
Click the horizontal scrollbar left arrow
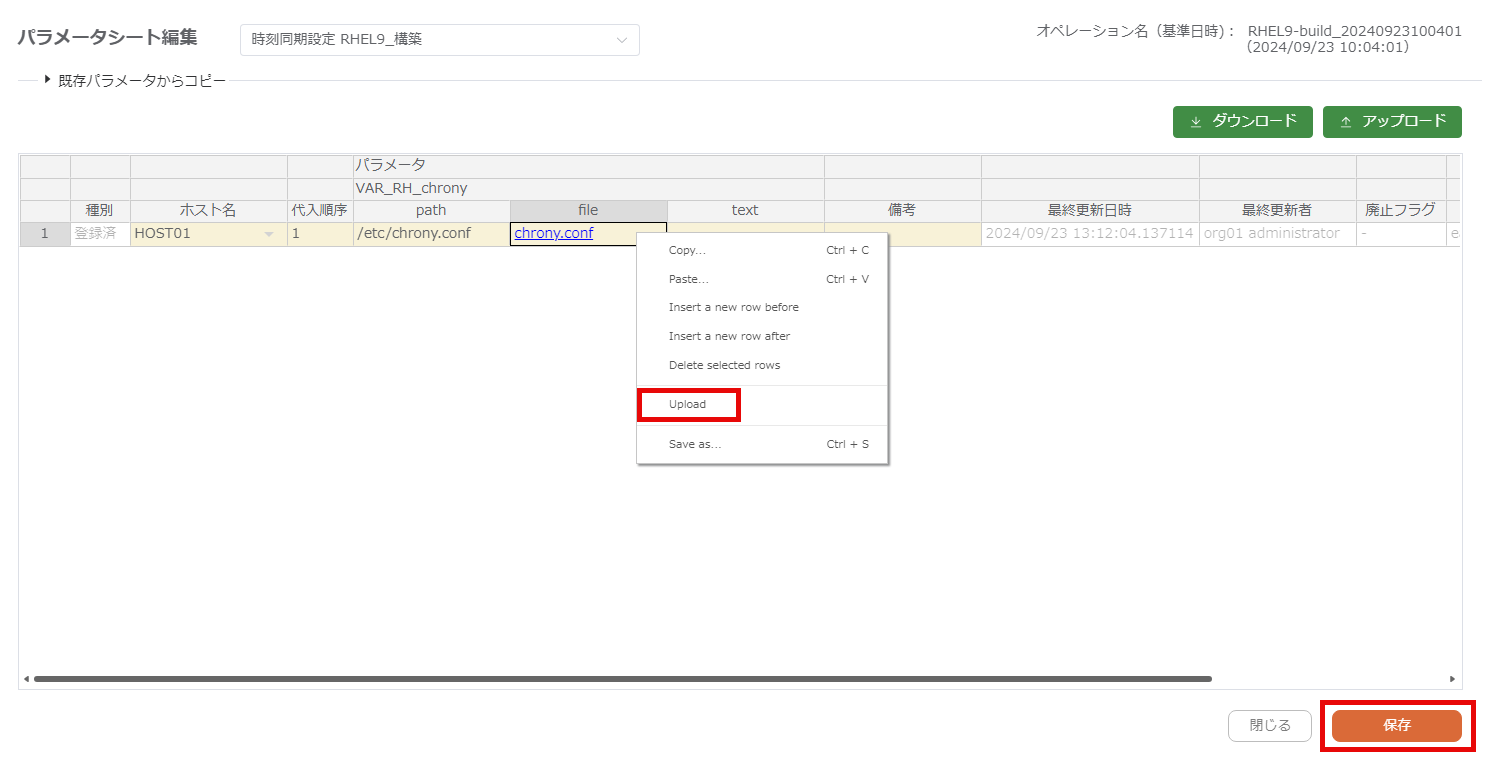click(x=26, y=679)
